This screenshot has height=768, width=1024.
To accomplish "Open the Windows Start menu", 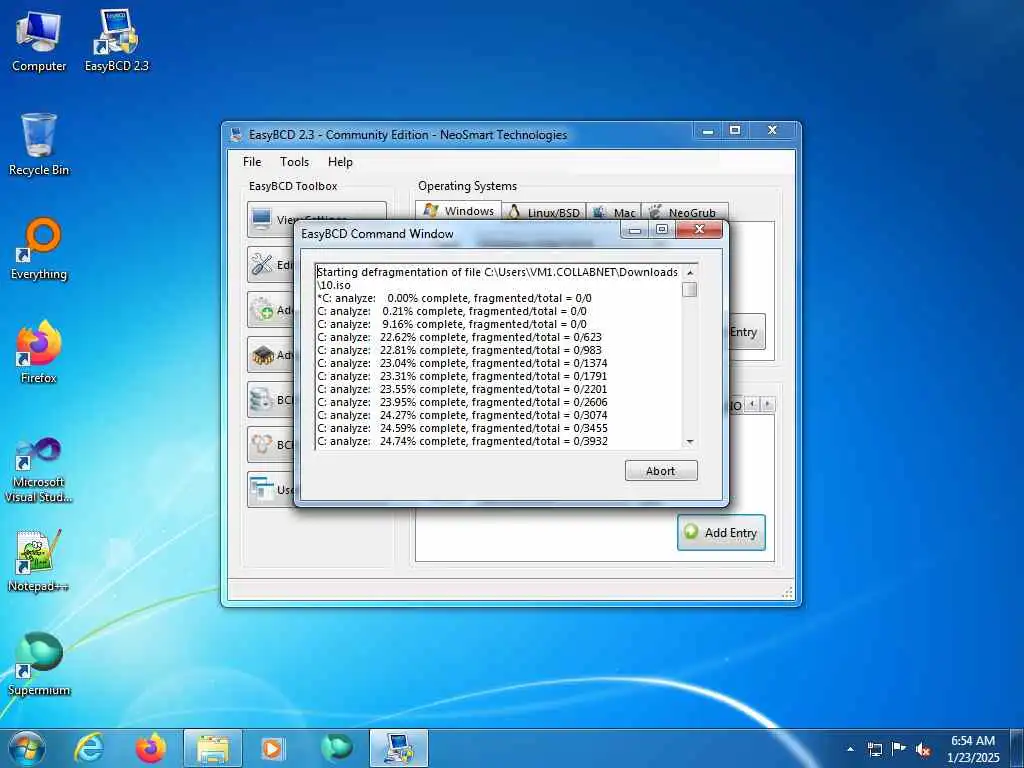I will click(x=27, y=748).
